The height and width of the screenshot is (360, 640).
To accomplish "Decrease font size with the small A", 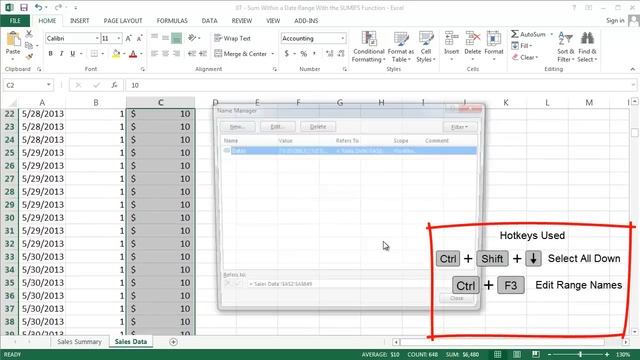I will click(139, 38).
